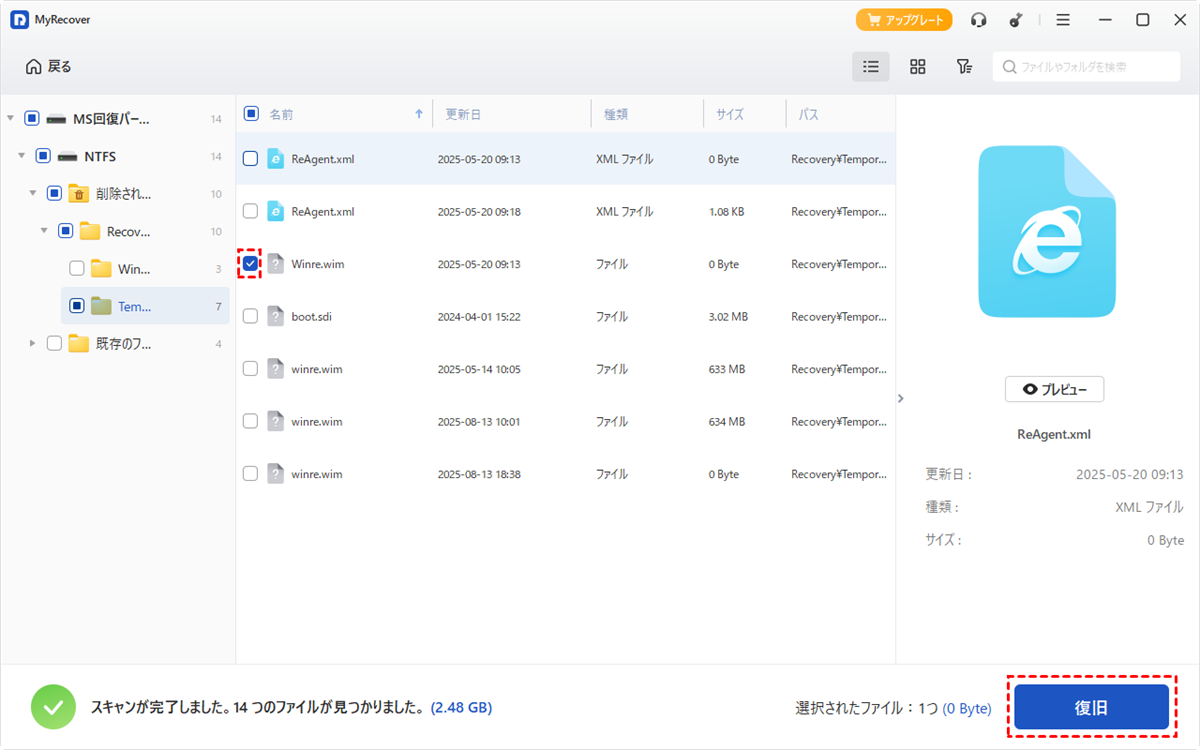The height and width of the screenshot is (750, 1200).
Task: Click the 2025-08-13 10:01 date cell
Action: (x=479, y=422)
